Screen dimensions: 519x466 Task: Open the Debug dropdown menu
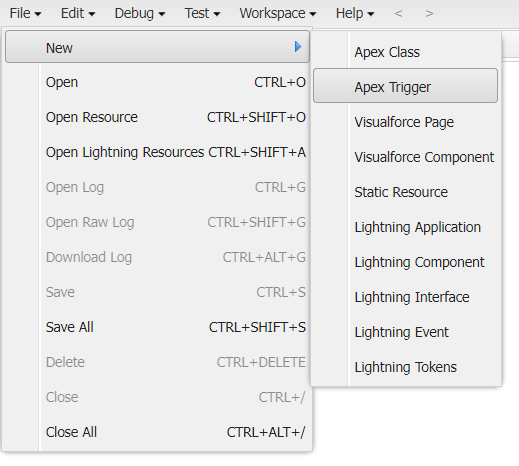(x=140, y=13)
